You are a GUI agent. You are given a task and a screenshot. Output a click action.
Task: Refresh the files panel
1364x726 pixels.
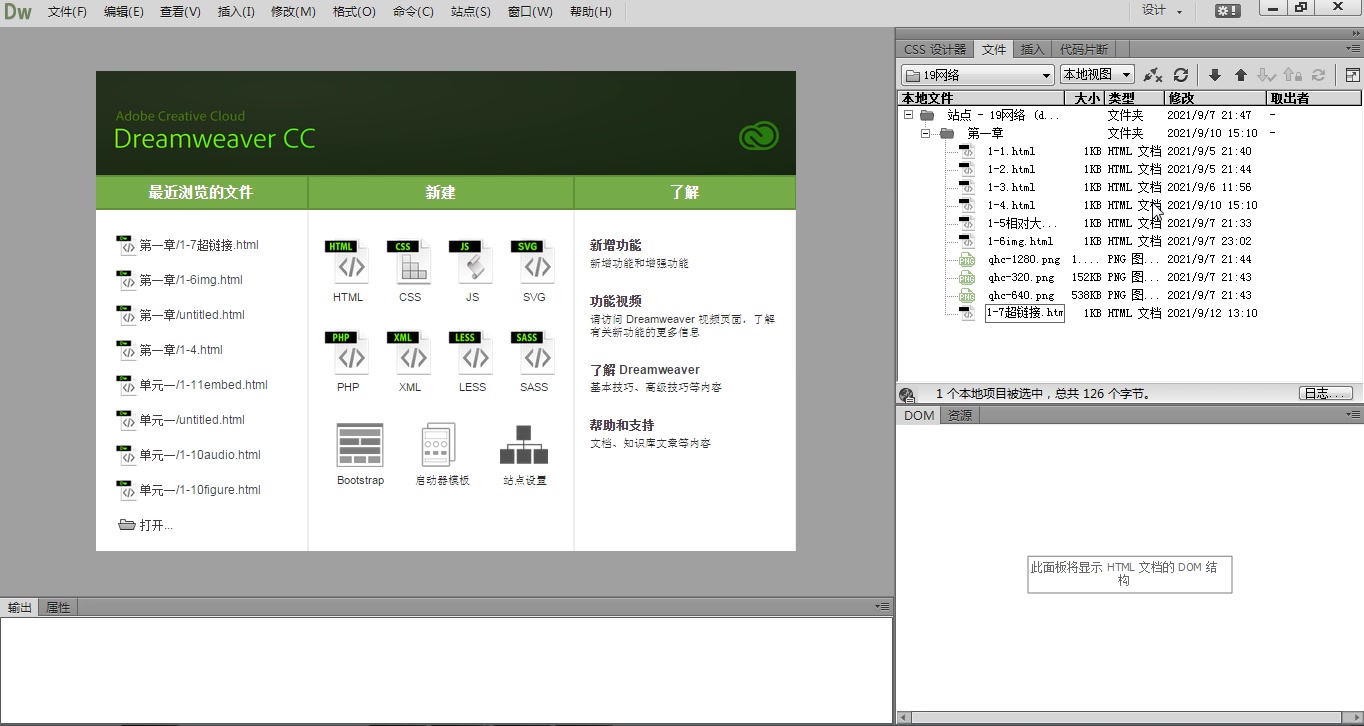(x=1181, y=75)
